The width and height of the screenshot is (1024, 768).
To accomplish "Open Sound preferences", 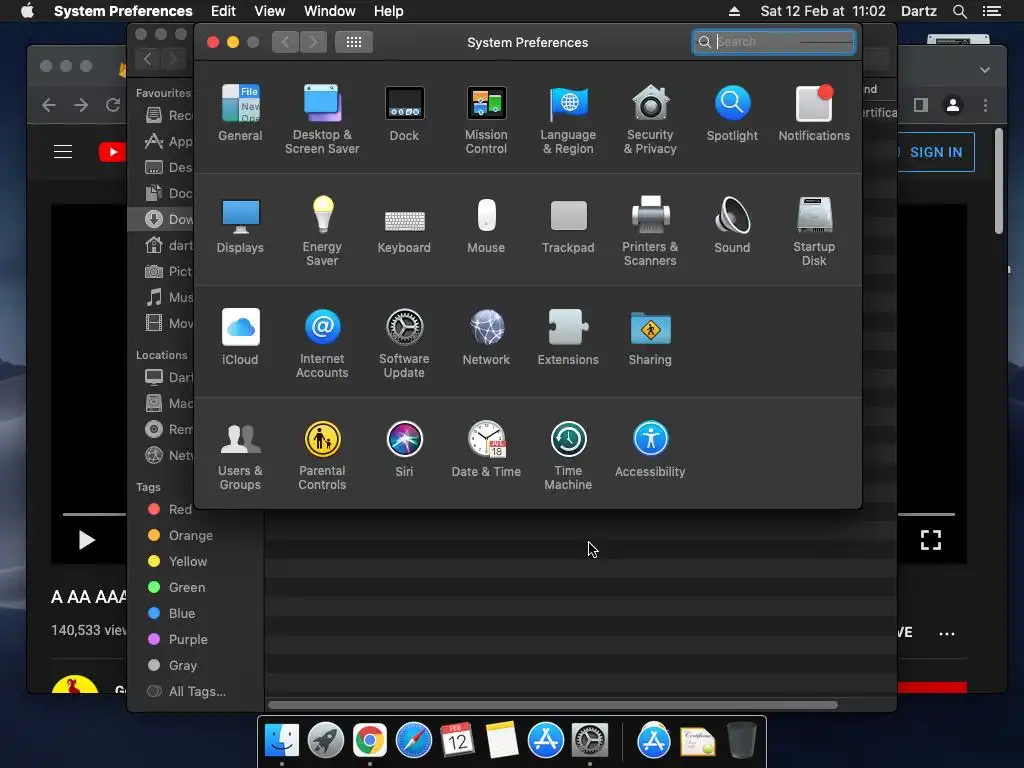I will tap(732, 225).
